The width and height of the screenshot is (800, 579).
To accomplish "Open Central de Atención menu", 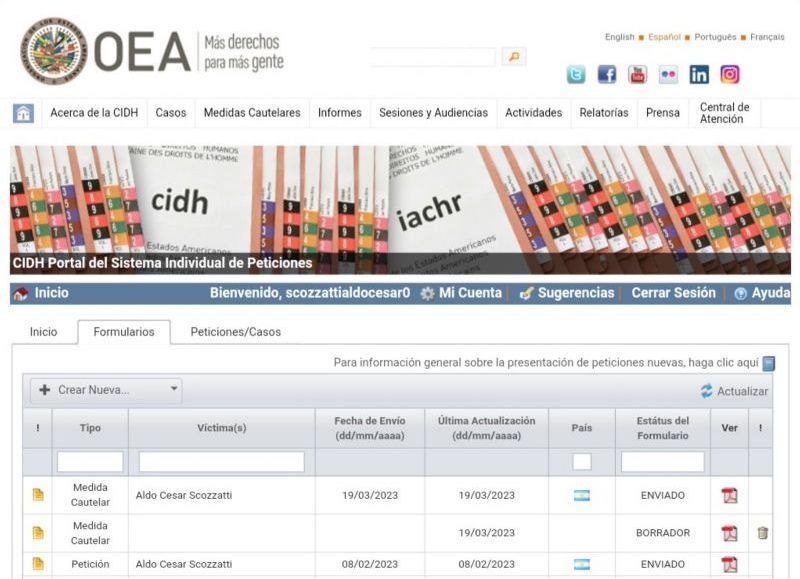I will click(x=724, y=113).
